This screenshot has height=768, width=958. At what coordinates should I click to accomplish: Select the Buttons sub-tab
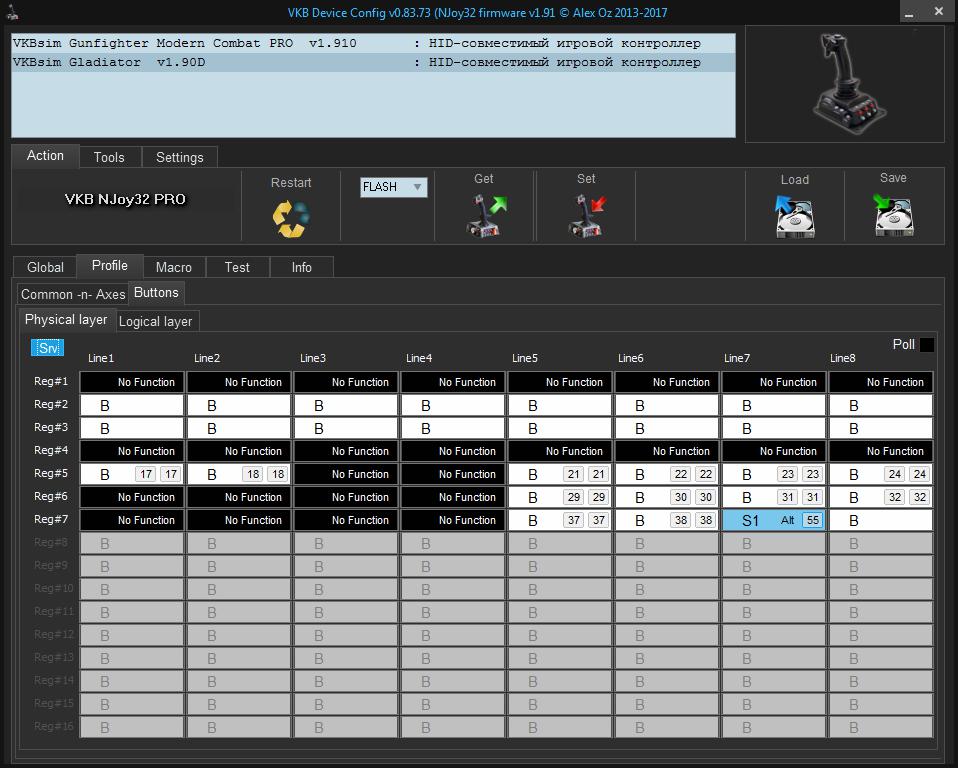click(x=156, y=293)
